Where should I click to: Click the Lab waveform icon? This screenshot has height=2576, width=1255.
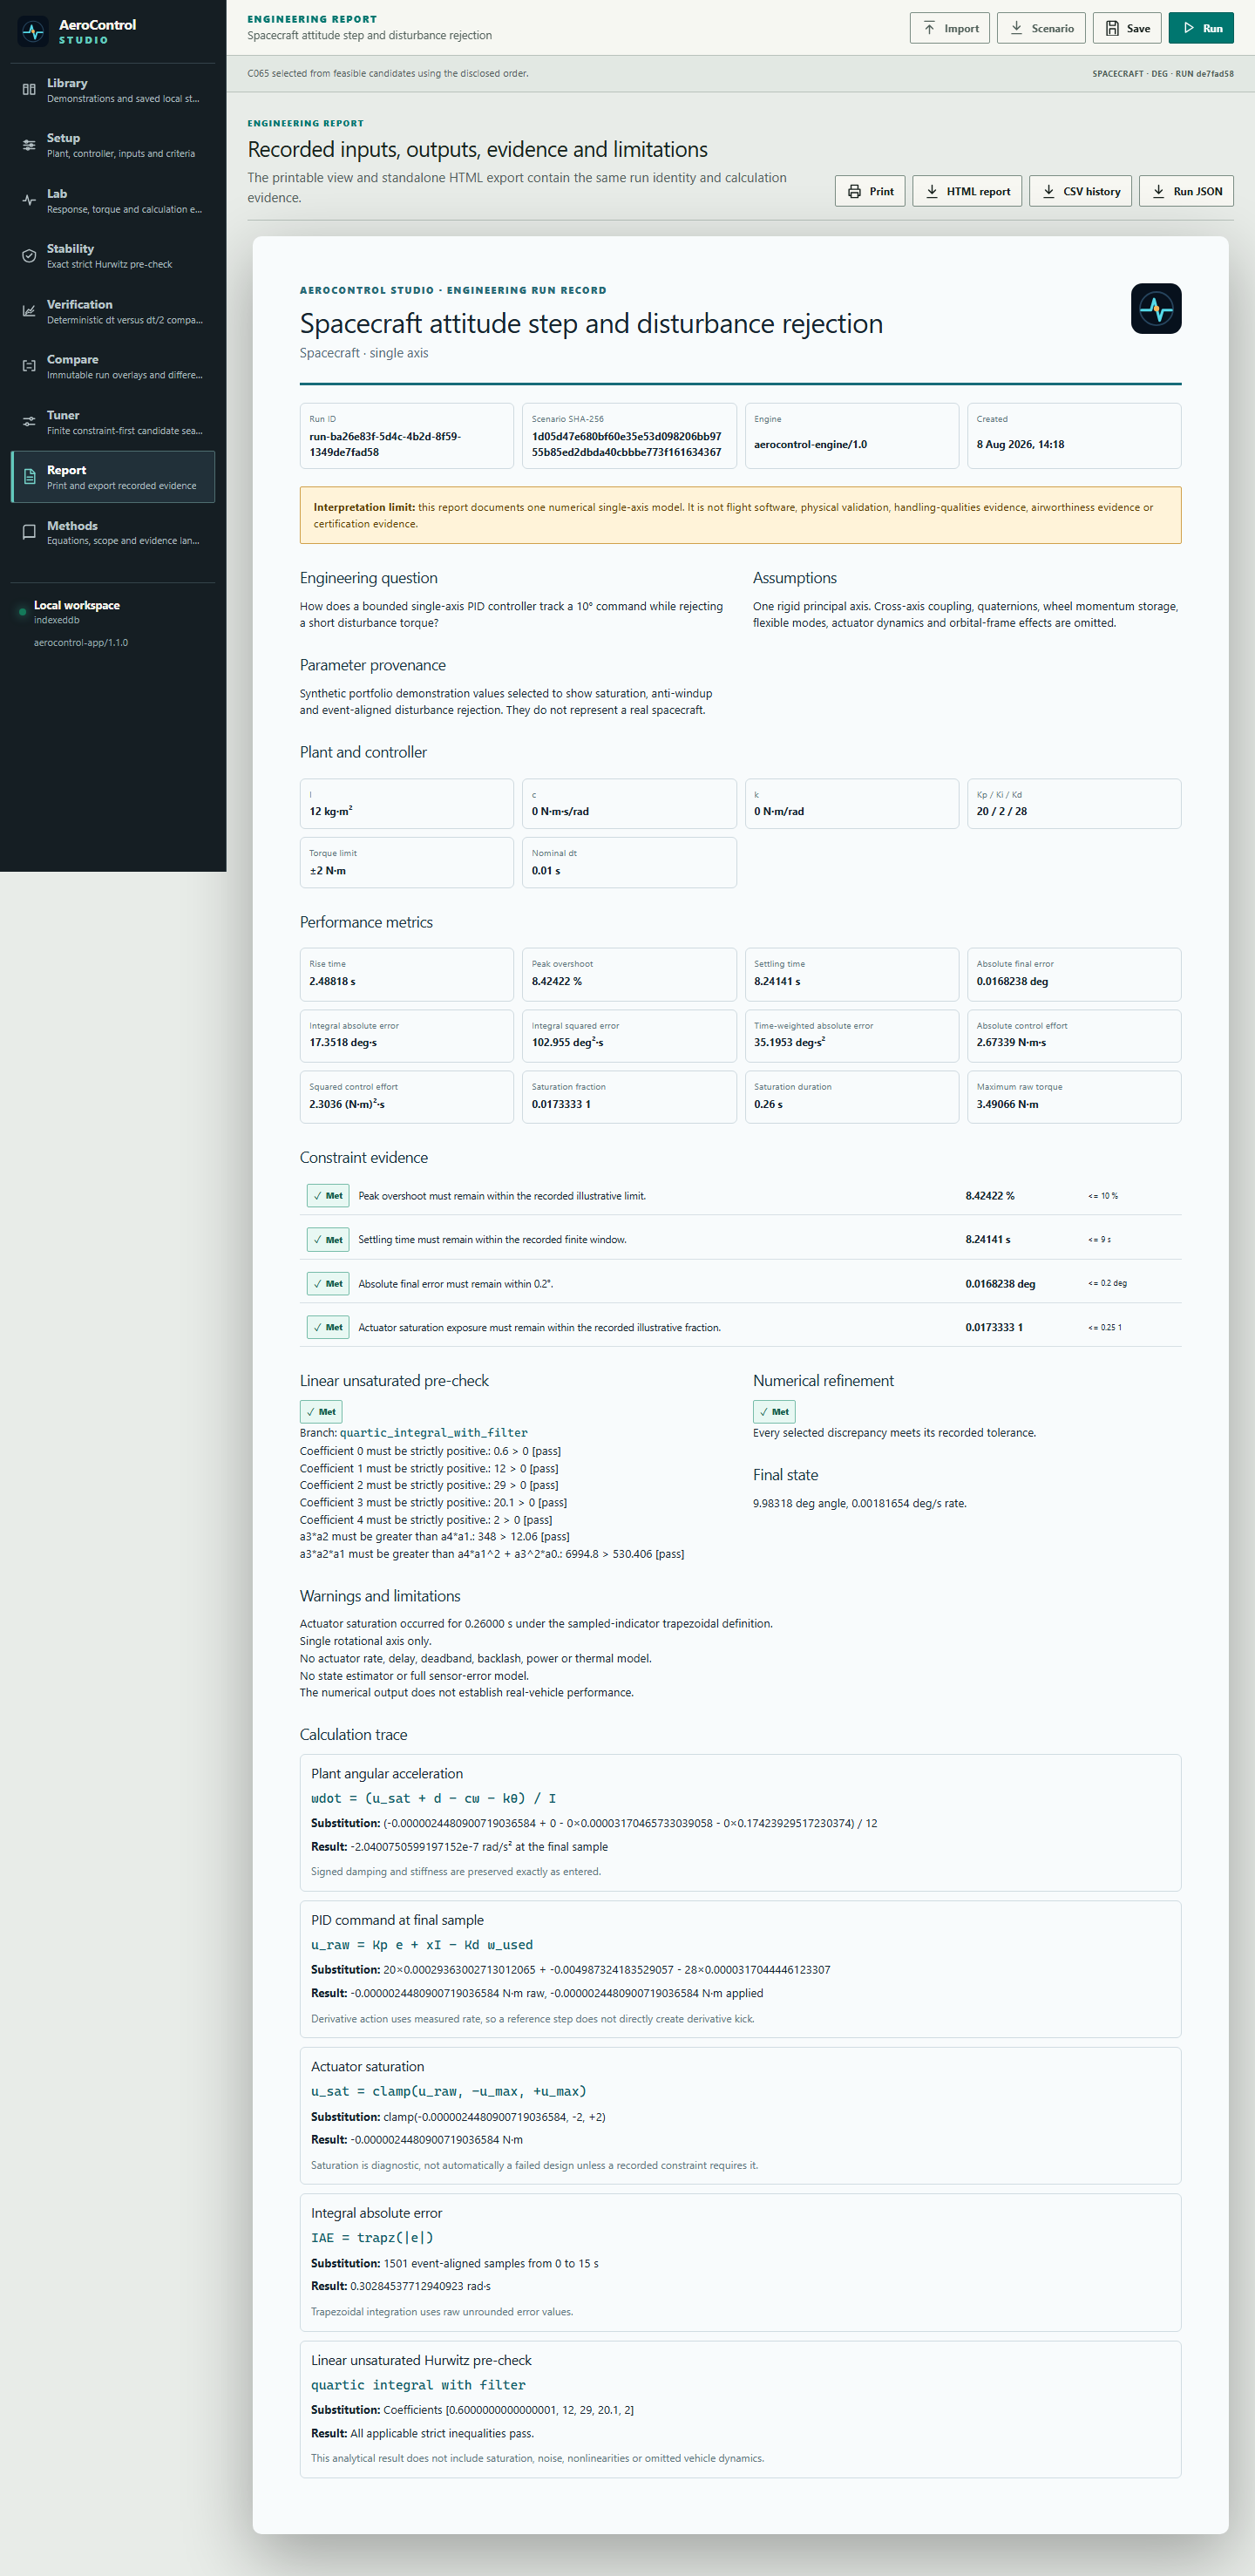29,200
